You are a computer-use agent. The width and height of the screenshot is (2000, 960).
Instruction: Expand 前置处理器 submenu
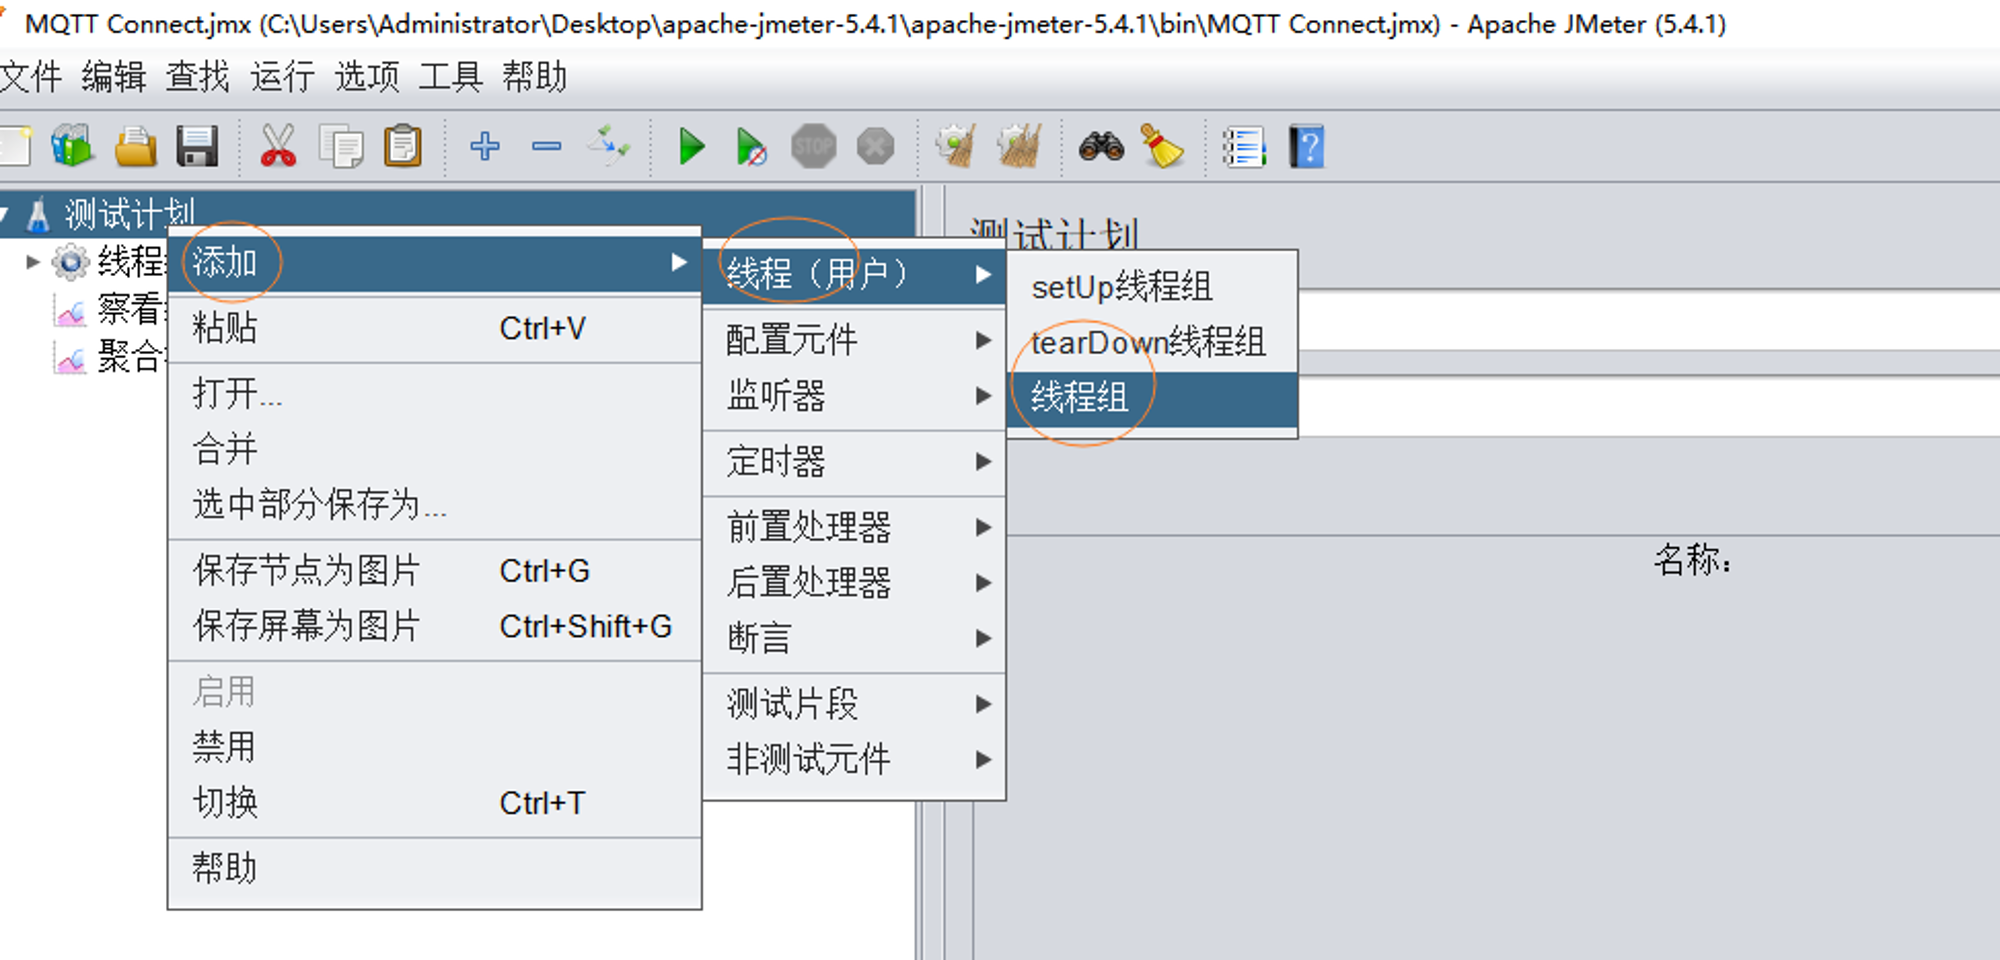[854, 527]
